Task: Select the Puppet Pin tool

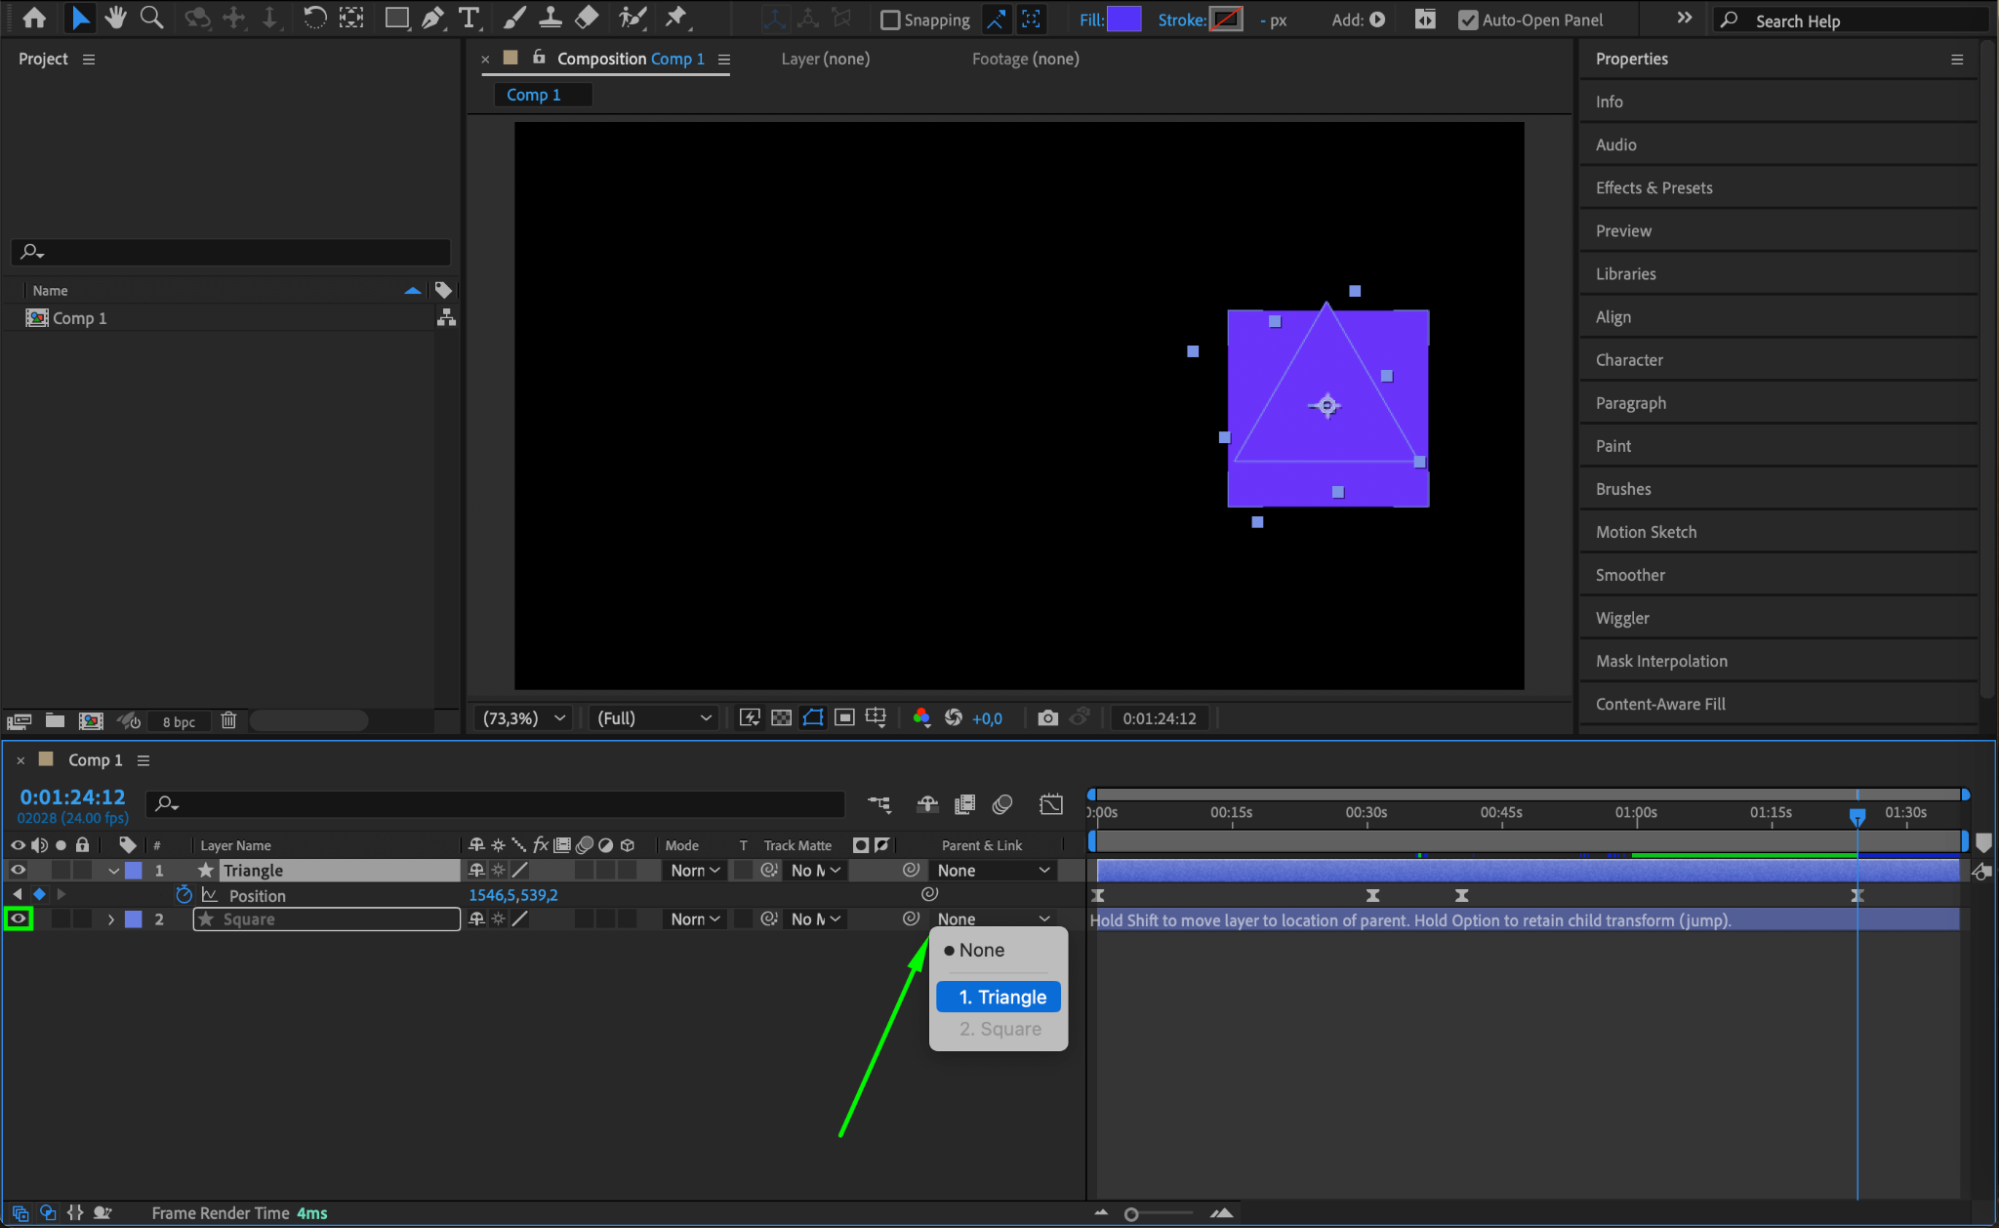Action: [x=676, y=17]
